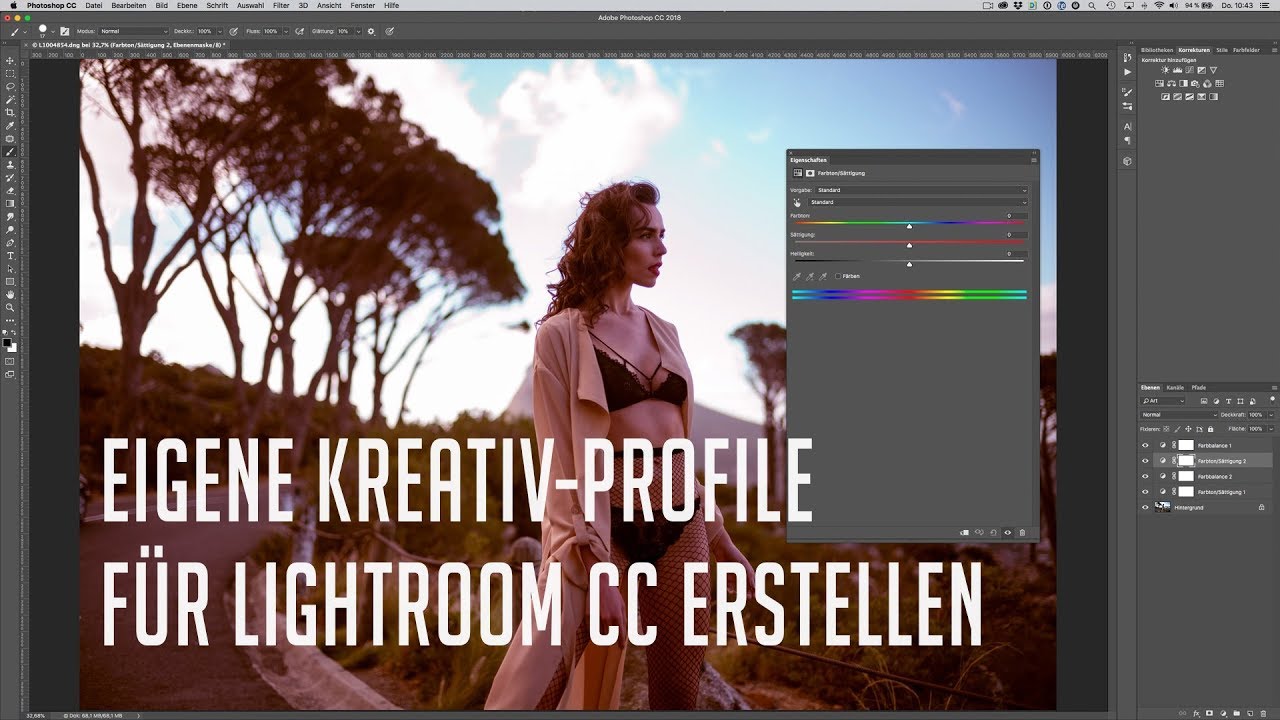Click the Farbton hue slider handle
The height and width of the screenshot is (720, 1280).
(910, 226)
